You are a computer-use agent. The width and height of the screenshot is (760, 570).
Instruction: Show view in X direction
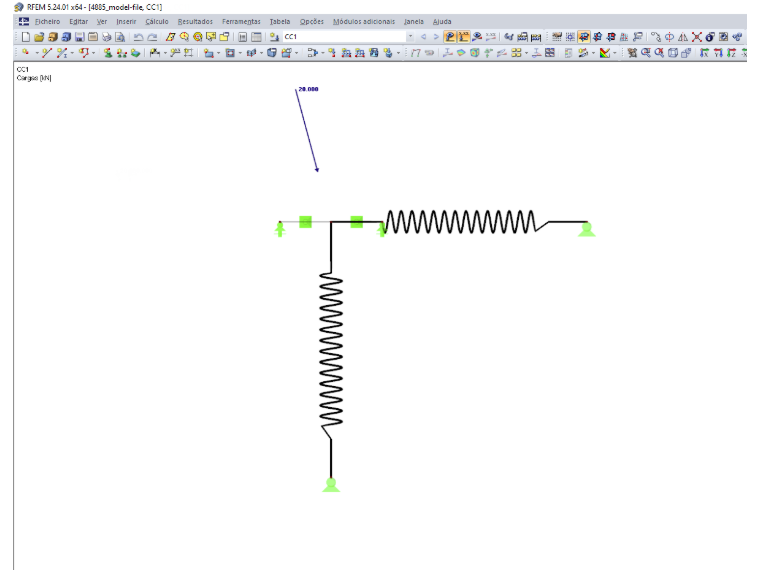tap(704, 53)
